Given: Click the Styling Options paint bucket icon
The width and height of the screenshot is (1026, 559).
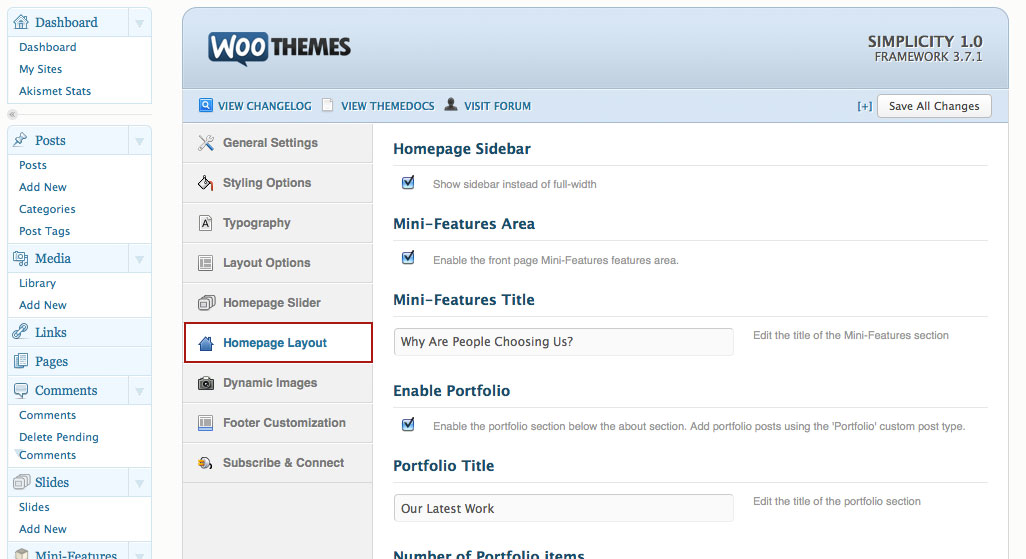Looking at the screenshot, I should (x=206, y=183).
